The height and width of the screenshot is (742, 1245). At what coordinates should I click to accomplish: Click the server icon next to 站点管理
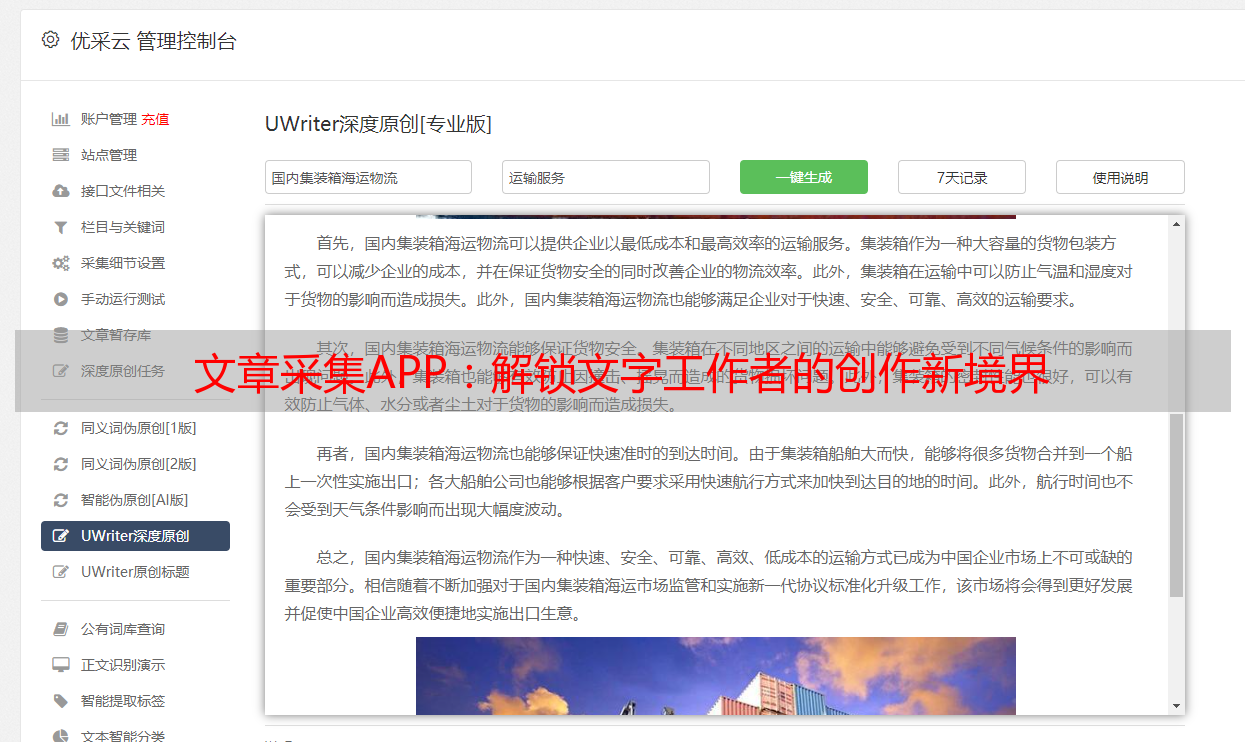61,155
